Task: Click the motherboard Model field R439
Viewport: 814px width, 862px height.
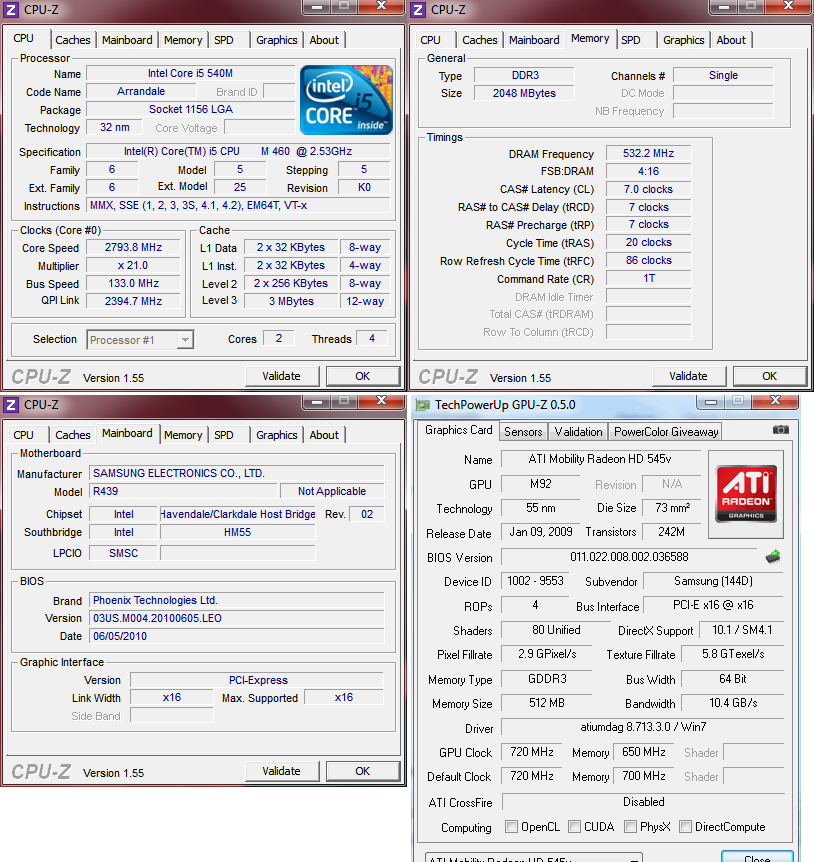Action: (x=182, y=491)
